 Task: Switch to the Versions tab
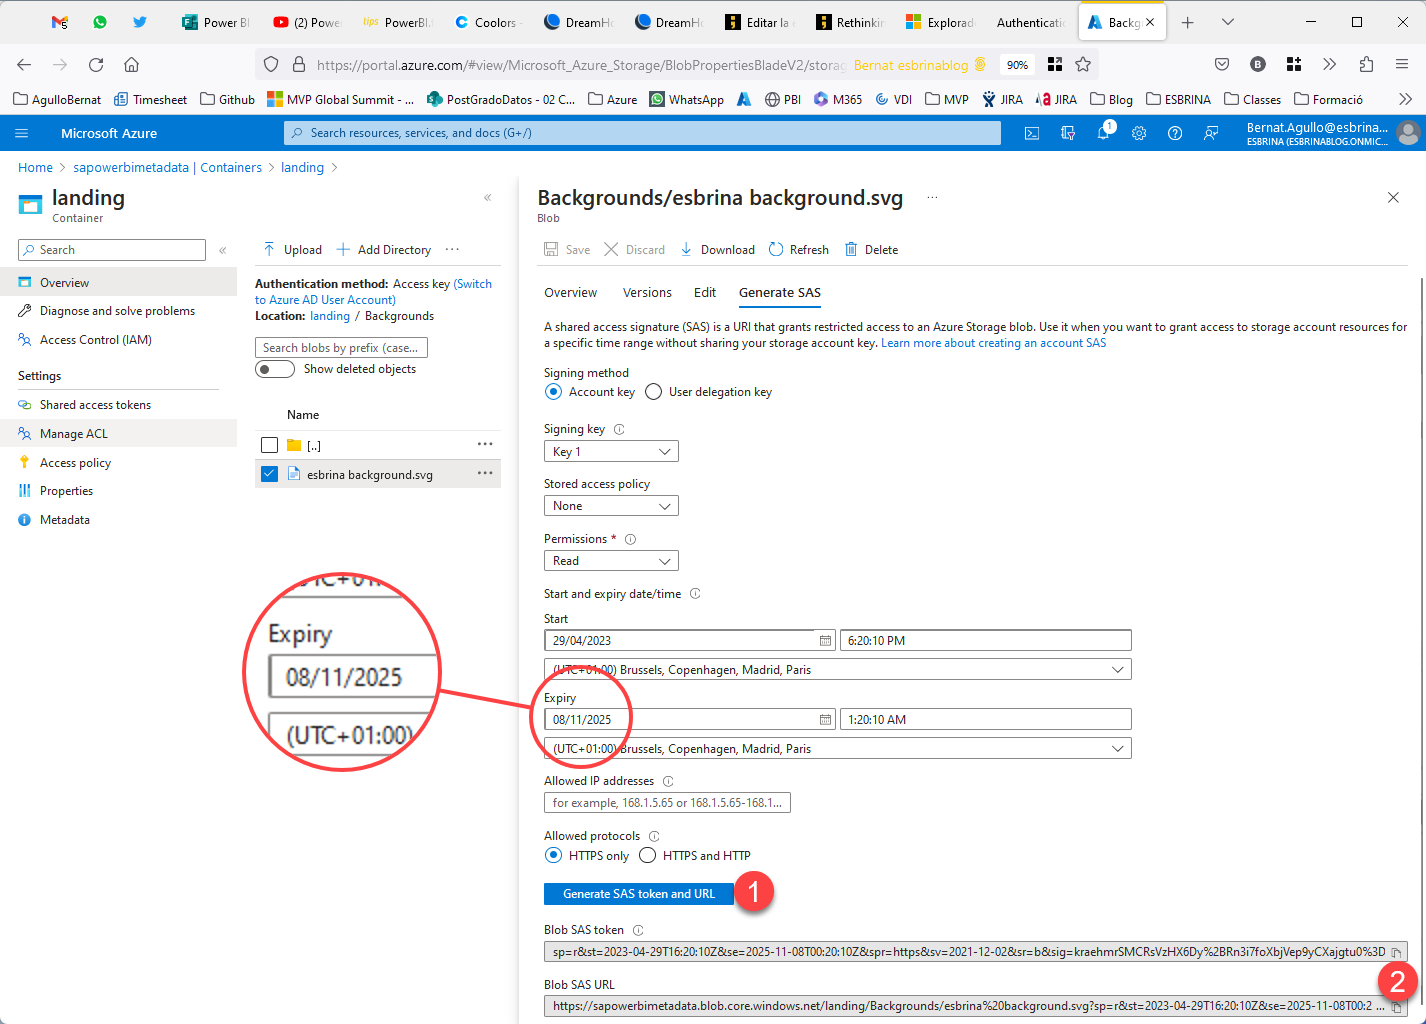[647, 293]
